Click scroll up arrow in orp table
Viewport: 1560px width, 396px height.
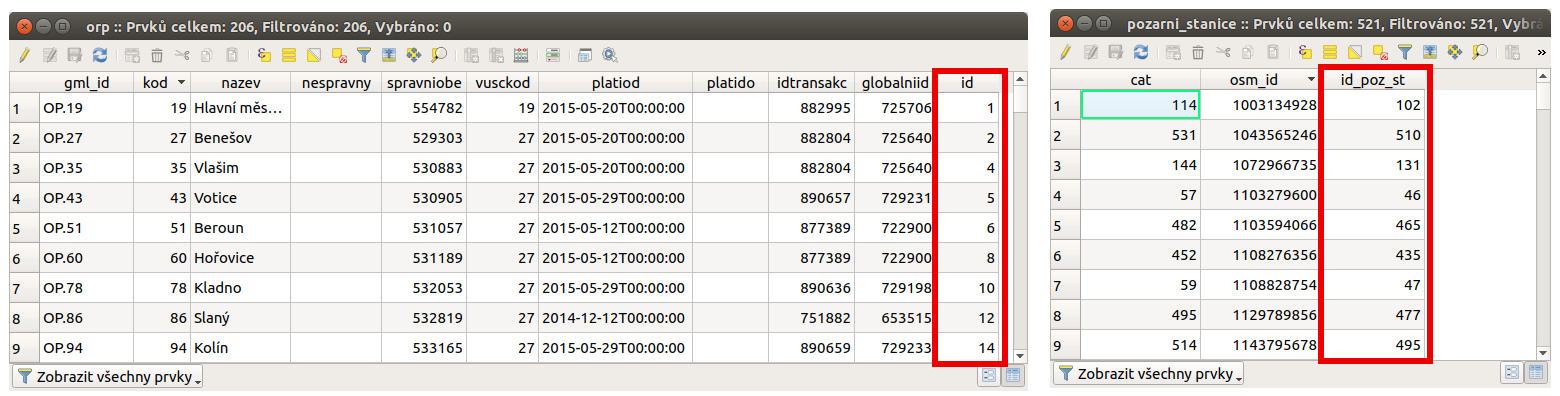coord(1019,79)
